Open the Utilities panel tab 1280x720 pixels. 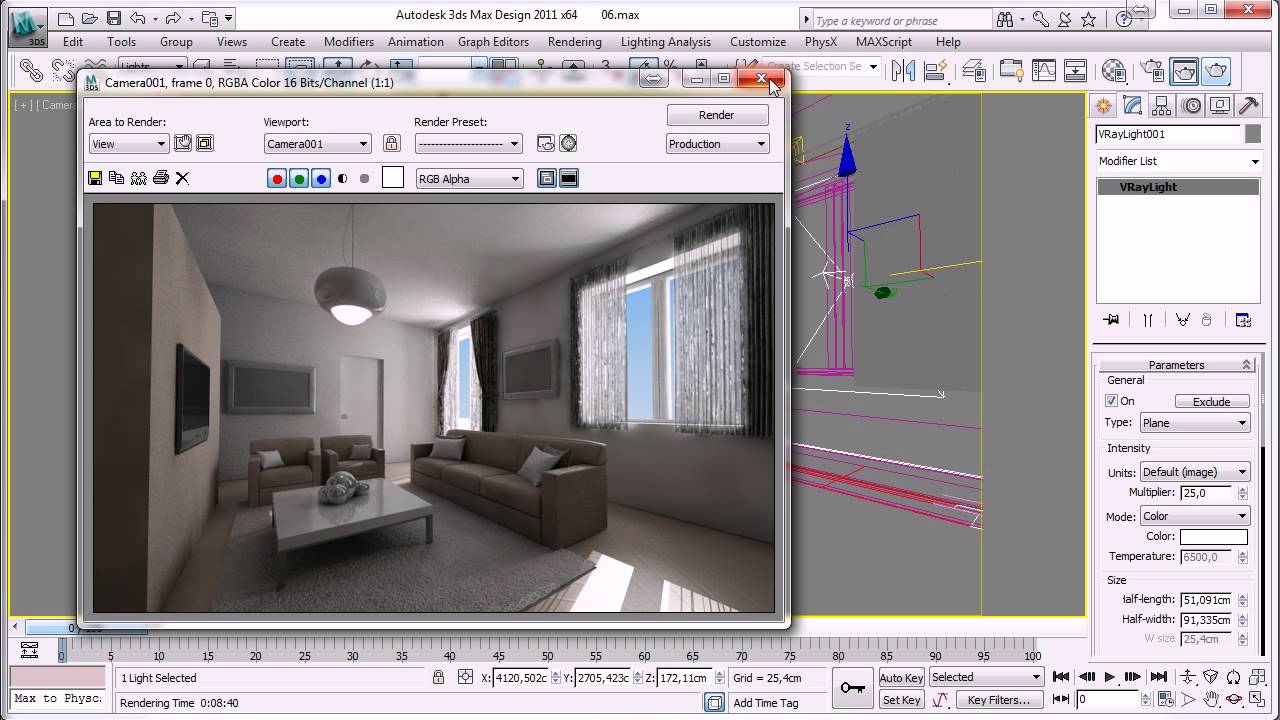point(1248,106)
